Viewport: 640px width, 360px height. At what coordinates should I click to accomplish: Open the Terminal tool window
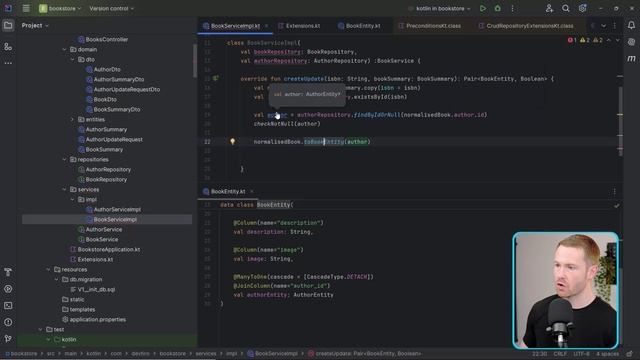click(x=8, y=306)
